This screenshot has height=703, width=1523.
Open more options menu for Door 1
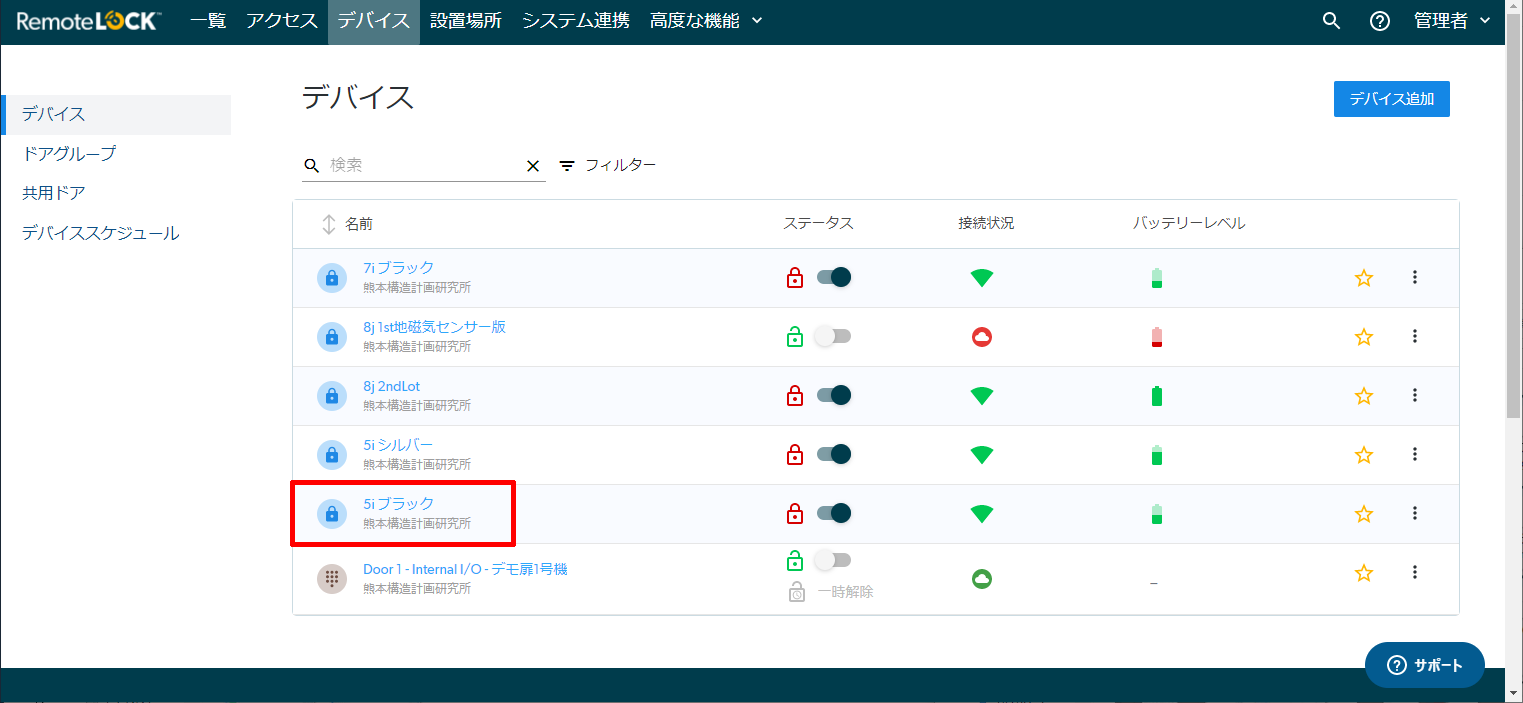tap(1415, 572)
